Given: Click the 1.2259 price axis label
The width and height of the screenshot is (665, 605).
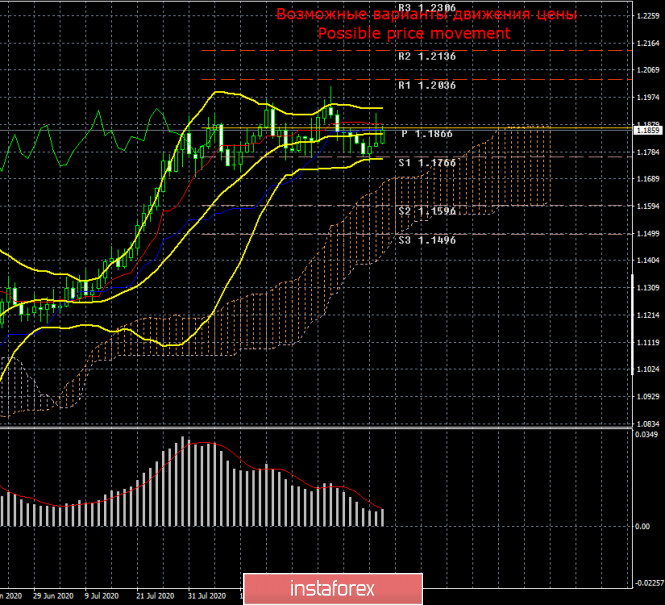Looking at the screenshot, I should (647, 16).
